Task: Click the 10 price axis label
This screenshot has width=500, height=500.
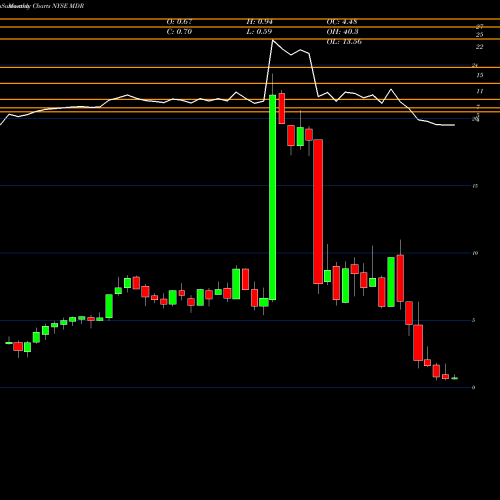Action: 475,253
